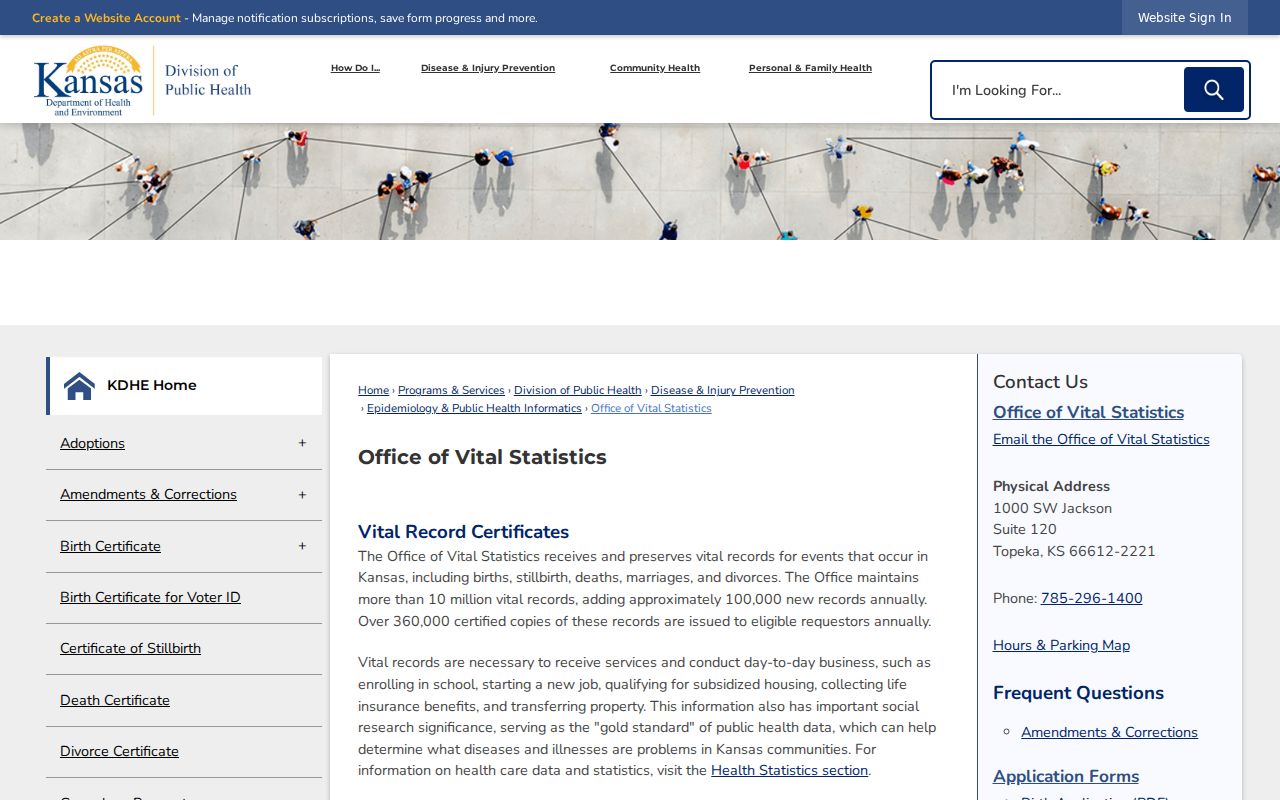Viewport: 1280px width, 800px height.
Task: Click Disease & Injury Prevention breadcrumb
Action: point(723,390)
